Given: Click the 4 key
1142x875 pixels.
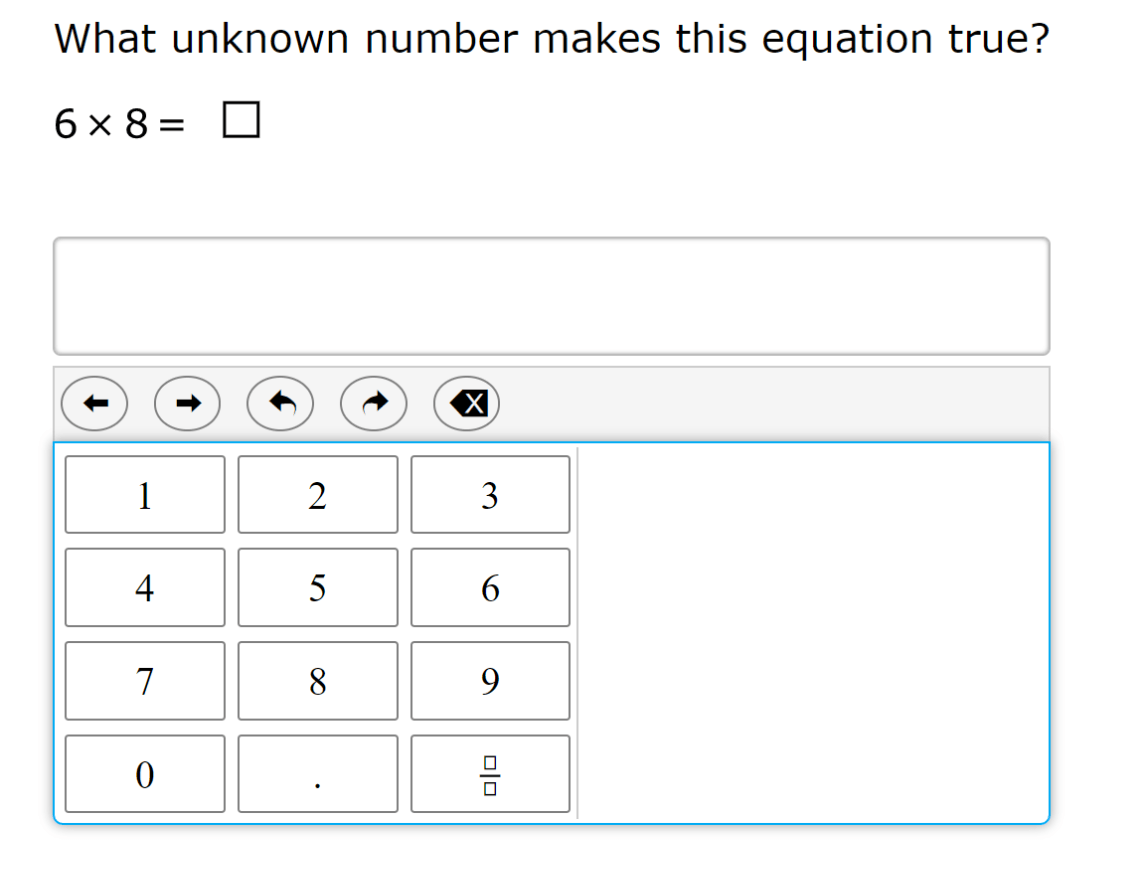Looking at the screenshot, I should (x=145, y=588).
